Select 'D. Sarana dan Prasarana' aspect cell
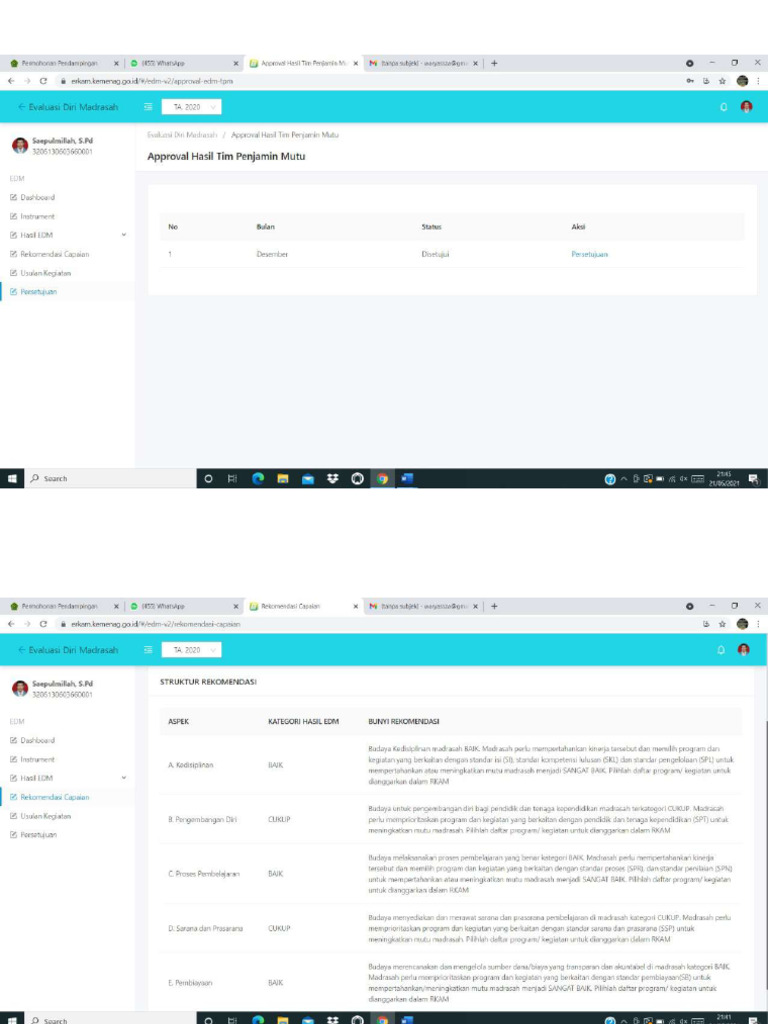This screenshot has width=768, height=1024. click(x=205, y=928)
